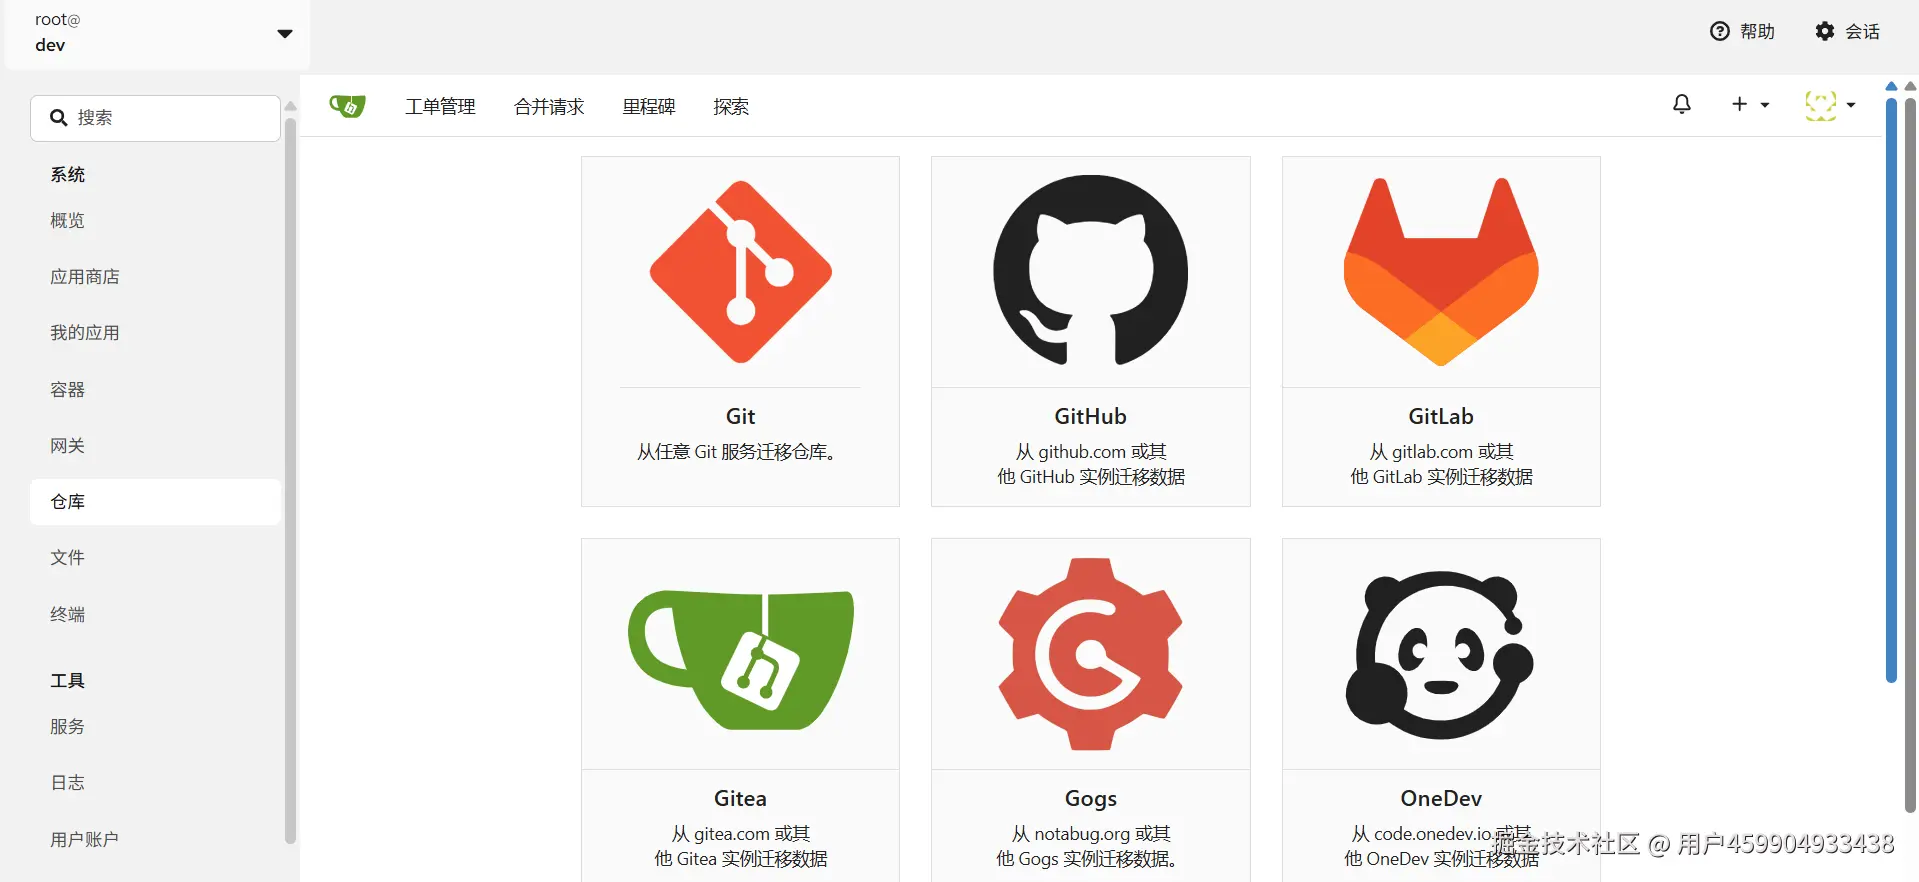Select the Git migration logo
The image size is (1919, 882).
741,272
